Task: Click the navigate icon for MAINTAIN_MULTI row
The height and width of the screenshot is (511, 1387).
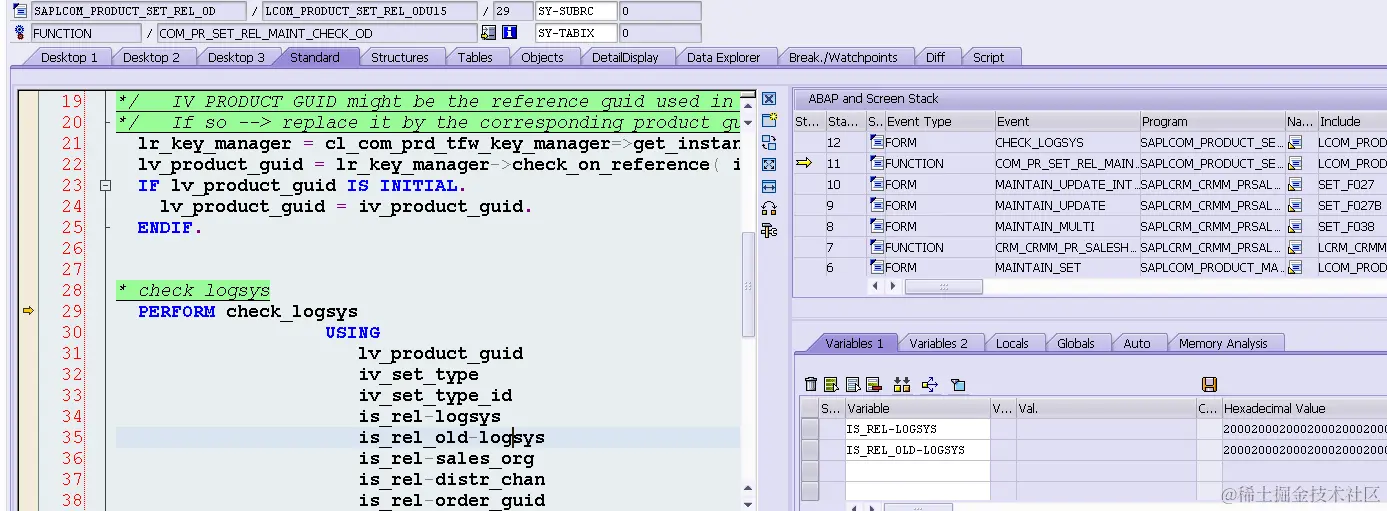Action: tap(1294, 227)
